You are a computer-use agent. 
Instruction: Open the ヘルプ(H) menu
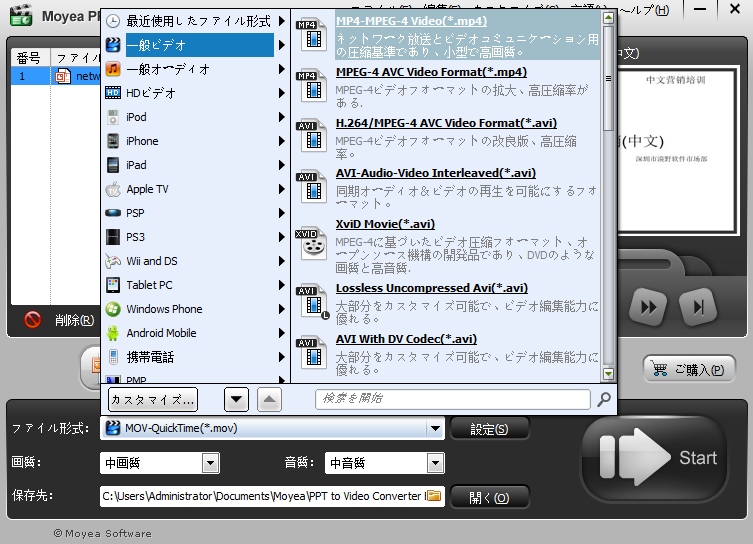[644, 10]
